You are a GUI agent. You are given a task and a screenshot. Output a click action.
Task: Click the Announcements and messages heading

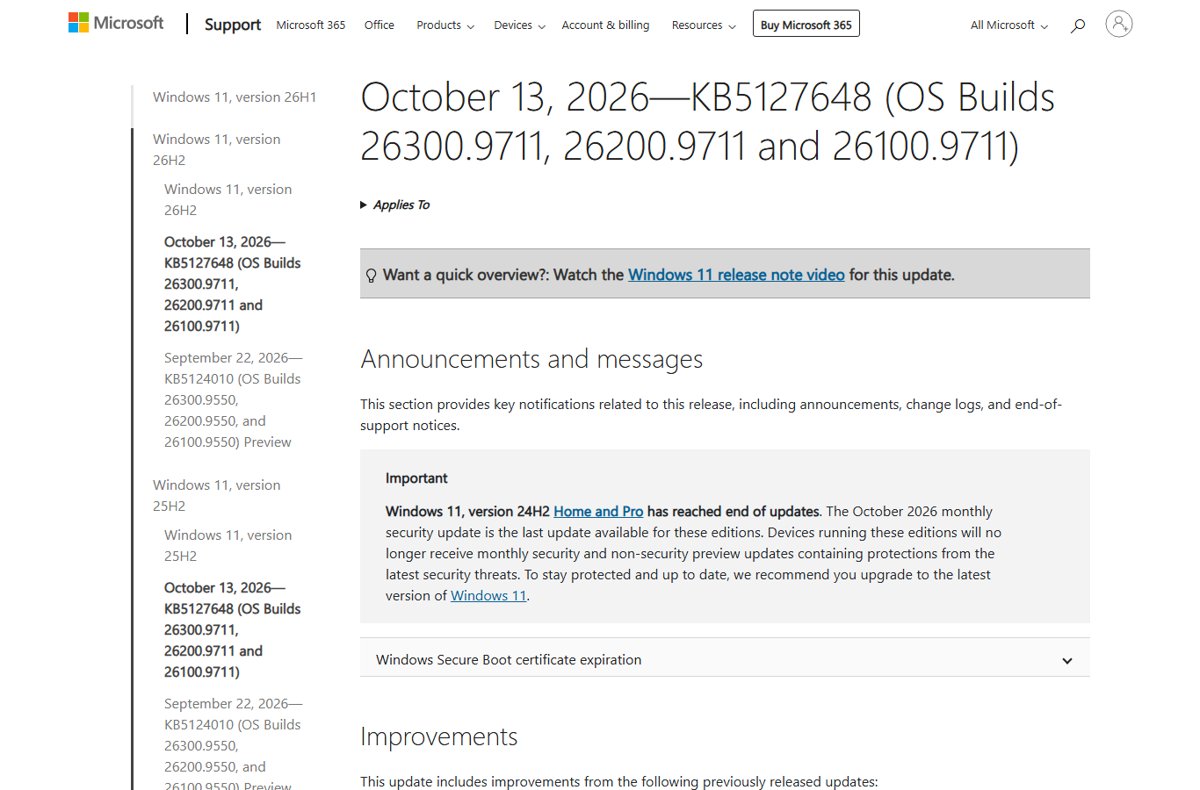tap(532, 359)
